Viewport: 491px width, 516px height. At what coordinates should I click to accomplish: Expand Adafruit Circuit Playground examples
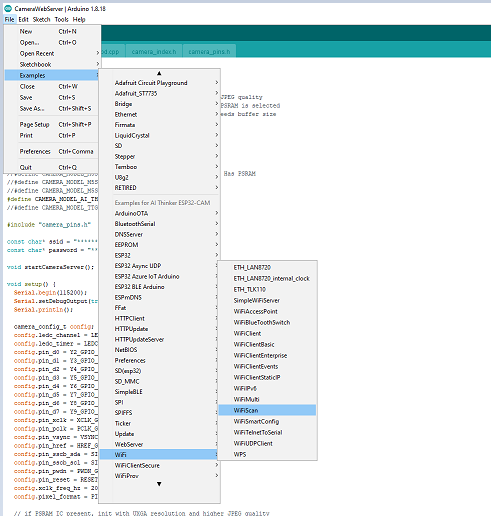160,83
